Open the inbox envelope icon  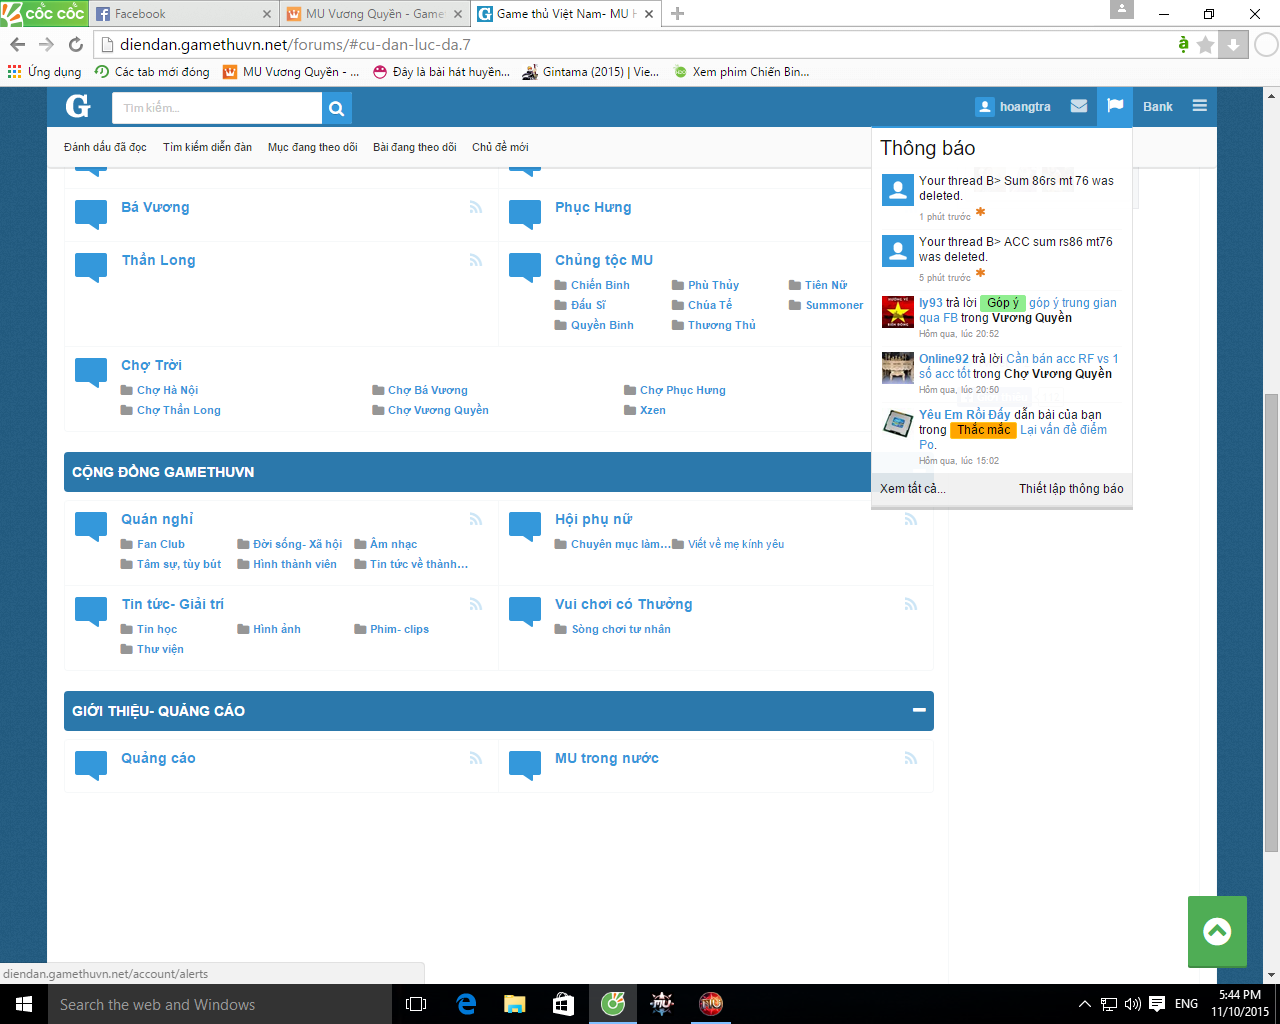pyautogui.click(x=1078, y=106)
